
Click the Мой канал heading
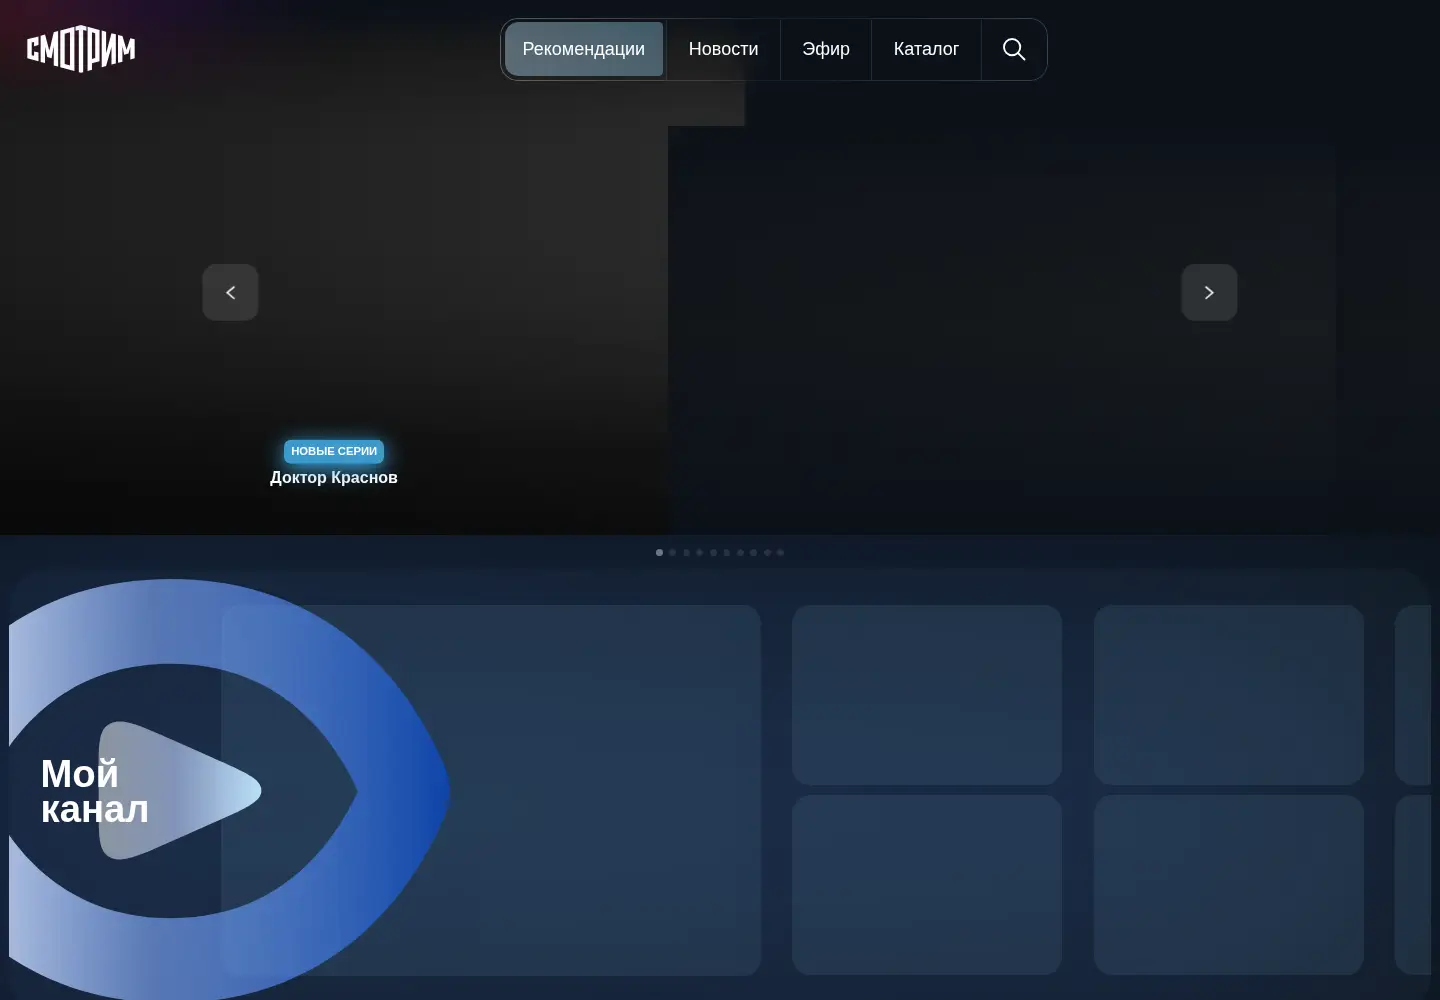pyautogui.click(x=95, y=791)
